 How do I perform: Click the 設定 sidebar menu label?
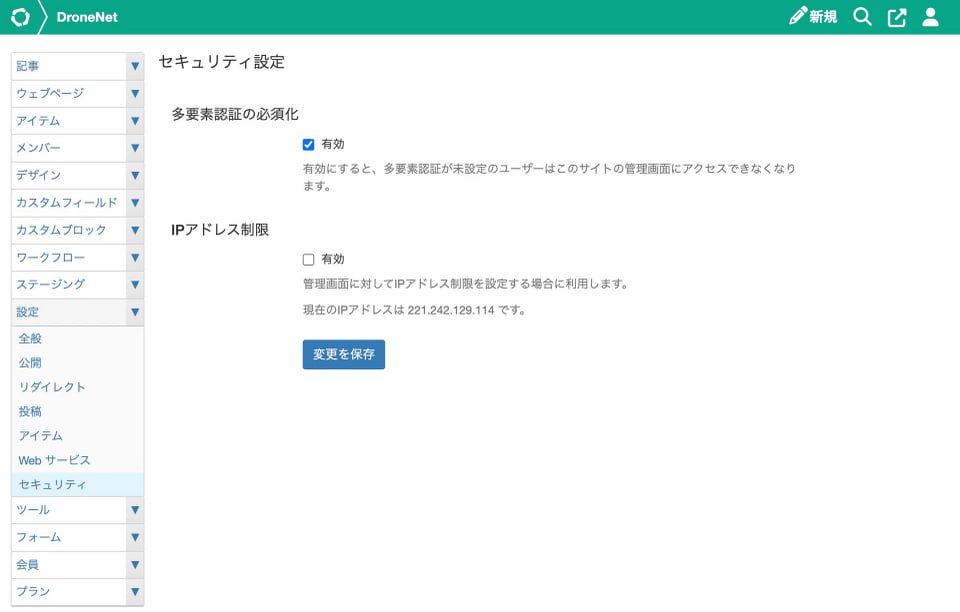click(69, 312)
